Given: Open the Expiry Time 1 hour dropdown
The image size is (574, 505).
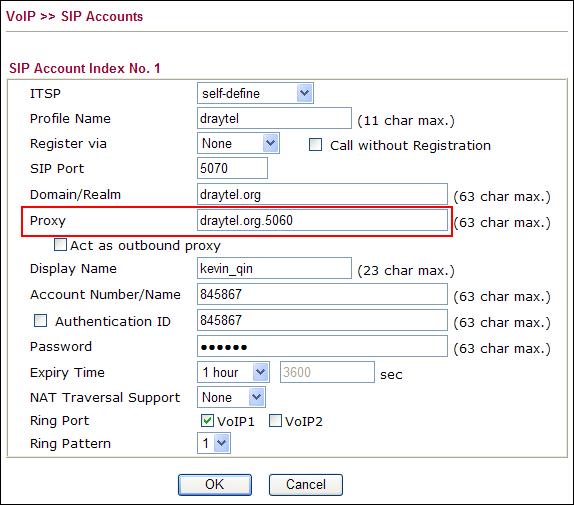Looking at the screenshot, I should click(x=233, y=372).
